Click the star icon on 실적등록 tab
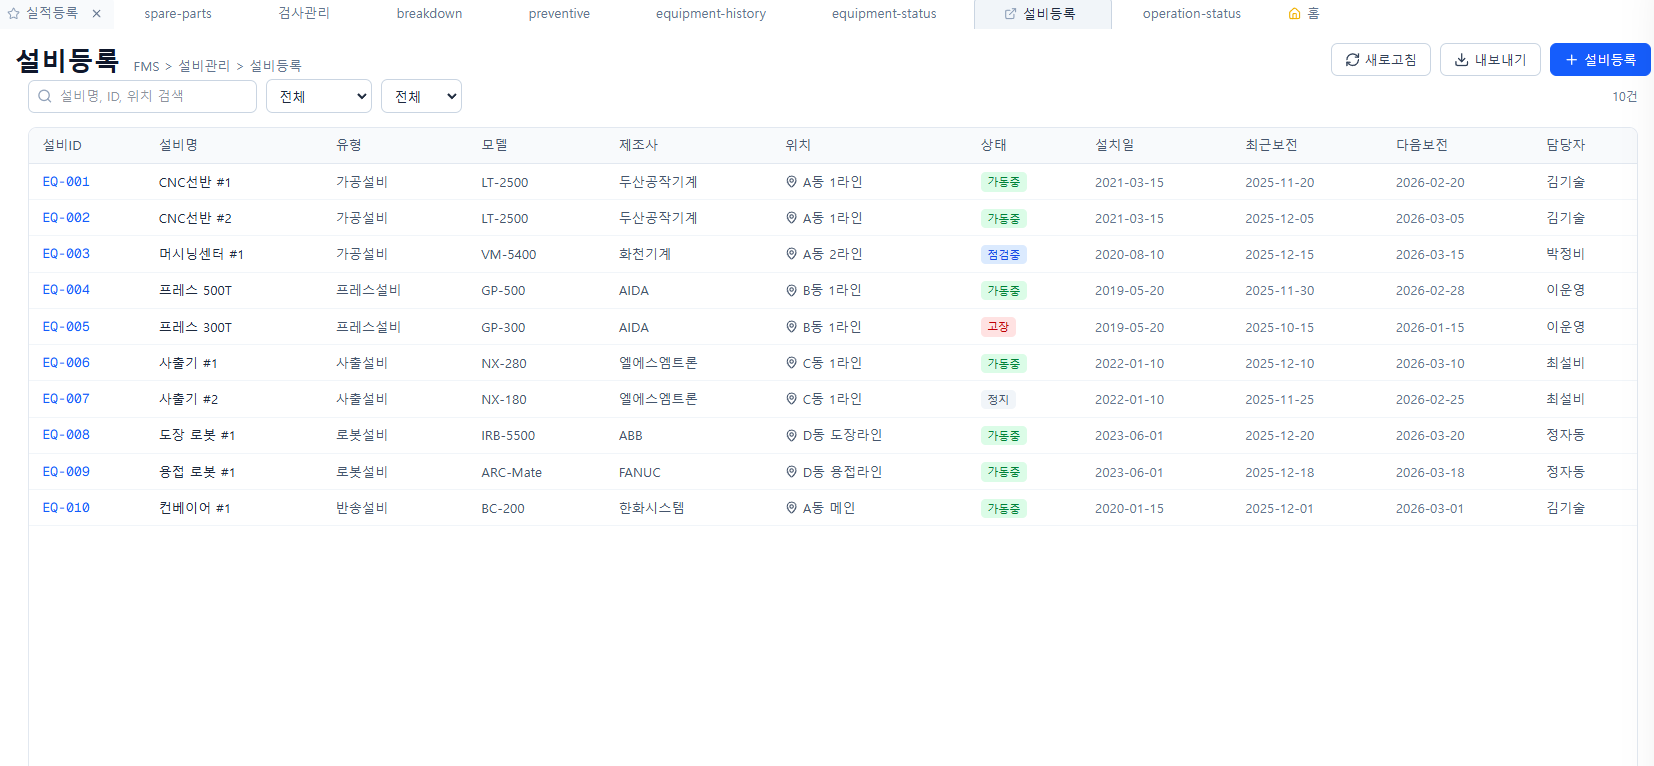Screen dimensions: 1654x766 pos(14,14)
